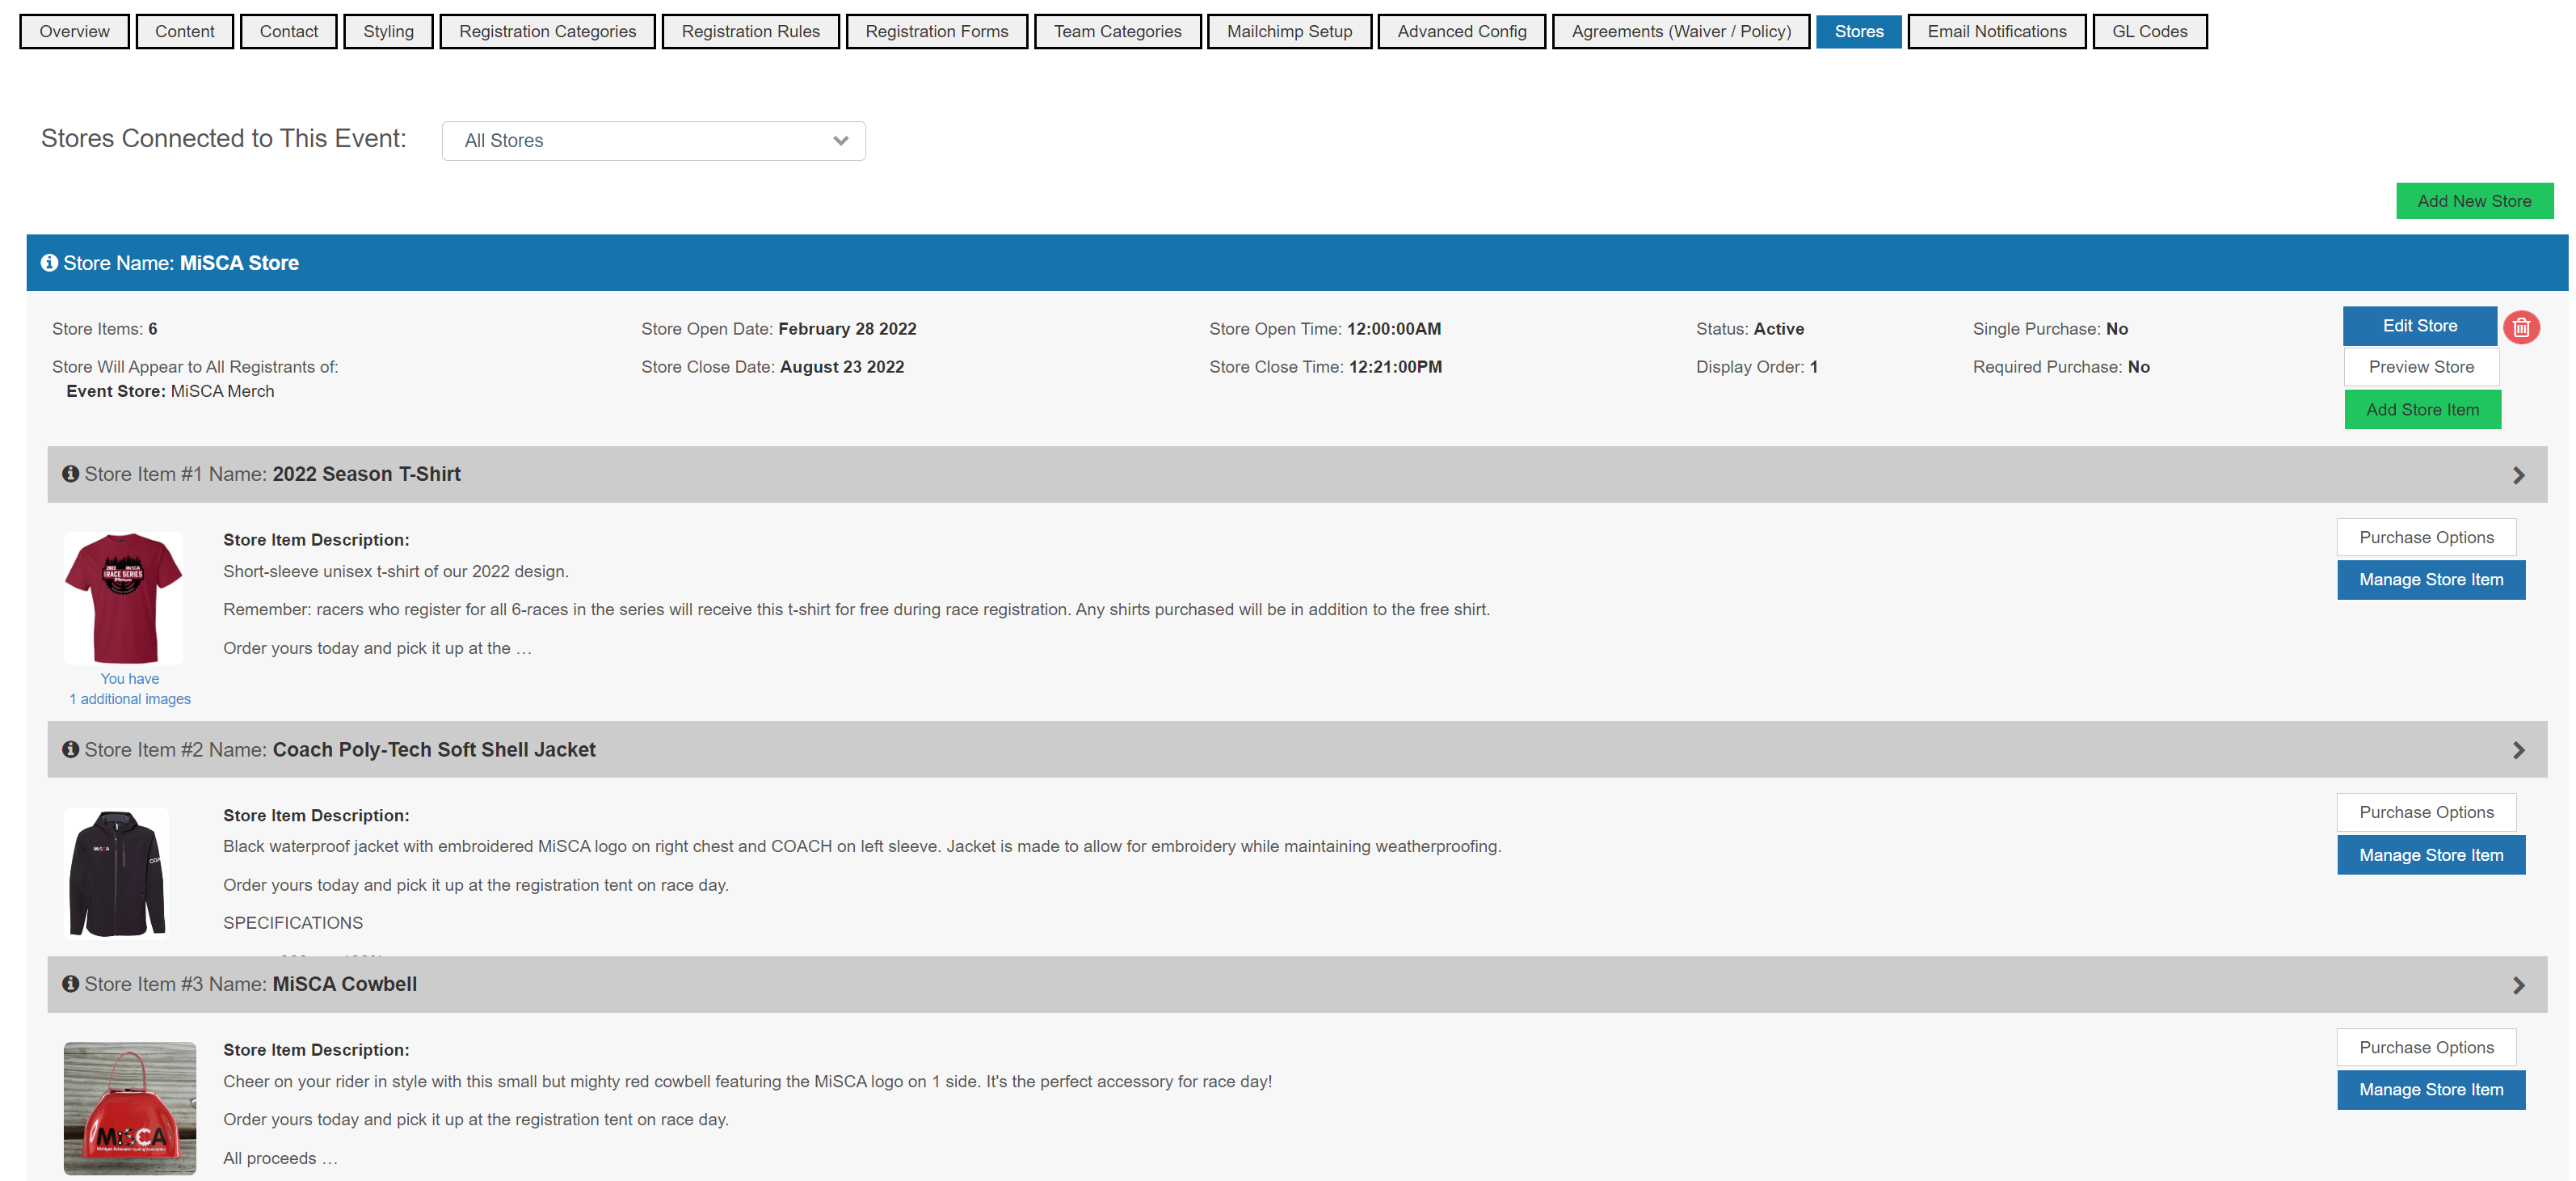The image size is (2576, 1181).
Task: Click Preview Store button
Action: tap(2420, 367)
